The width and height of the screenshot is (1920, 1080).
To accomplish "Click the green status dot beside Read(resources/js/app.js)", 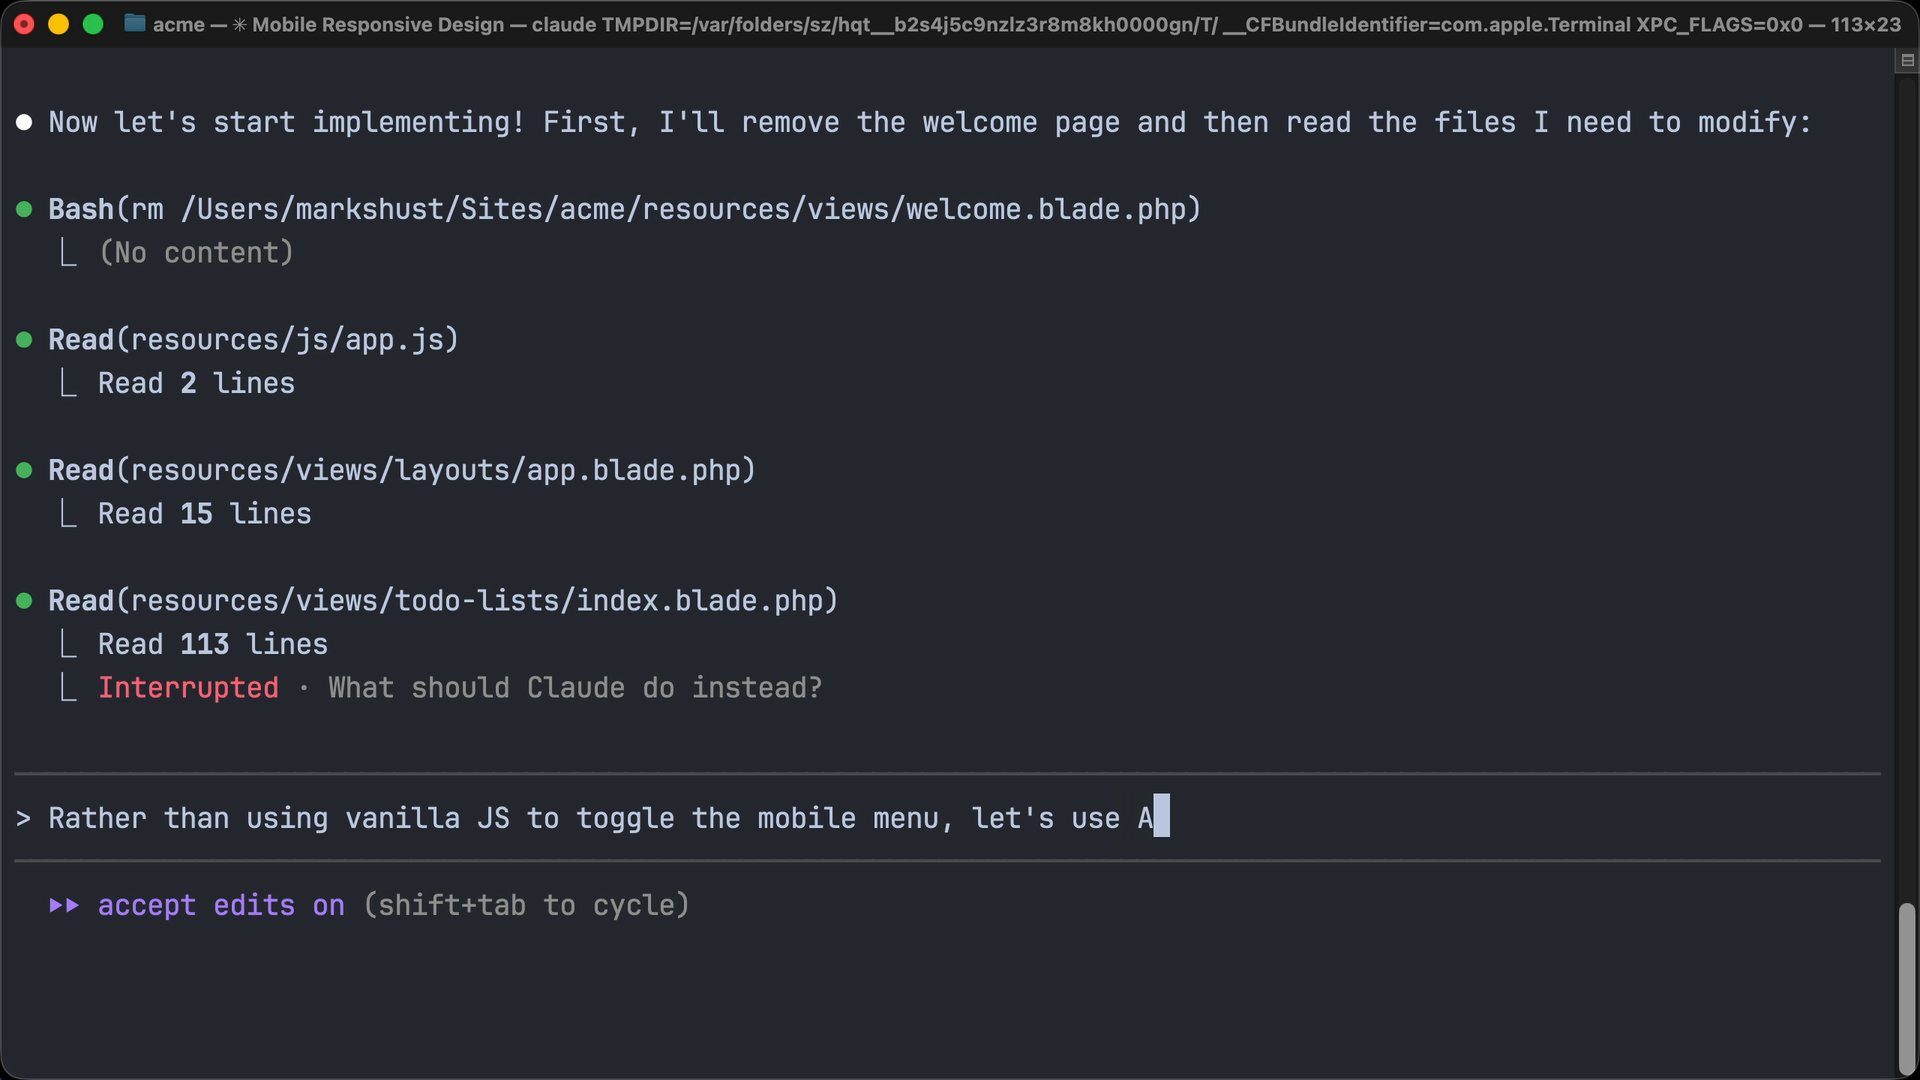I will tap(24, 340).
